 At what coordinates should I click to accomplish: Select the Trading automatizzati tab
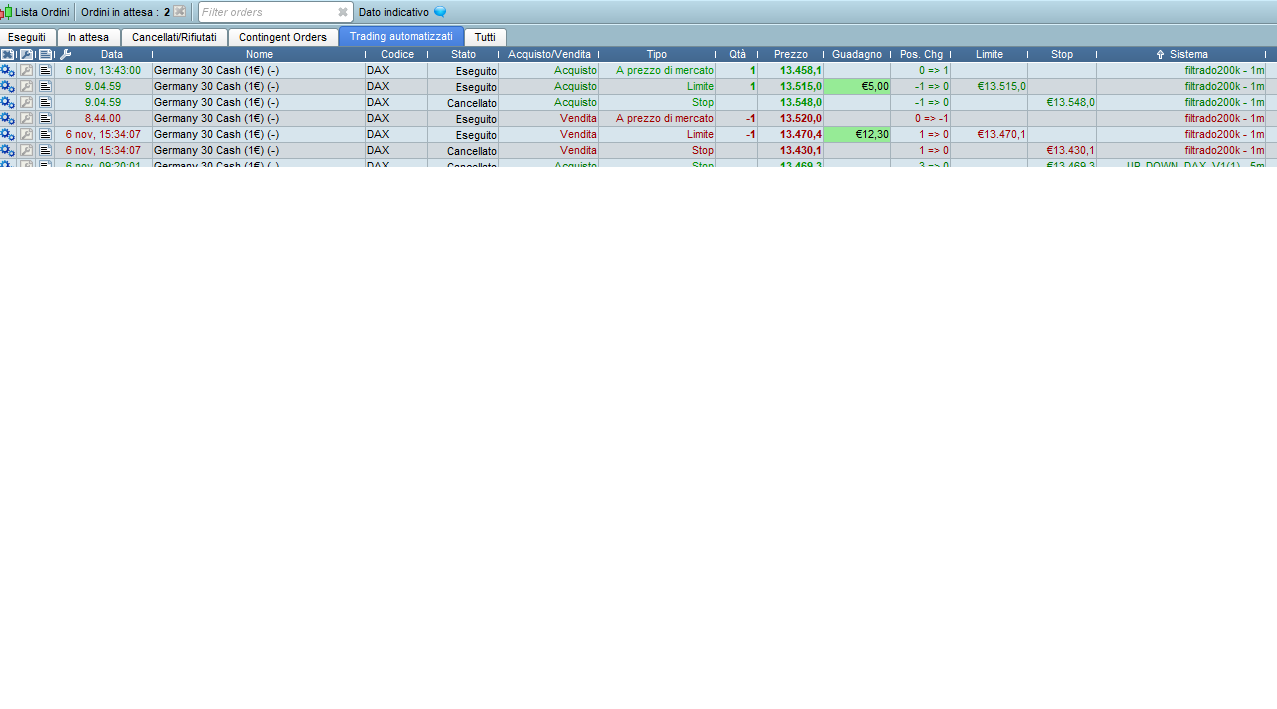(x=401, y=36)
